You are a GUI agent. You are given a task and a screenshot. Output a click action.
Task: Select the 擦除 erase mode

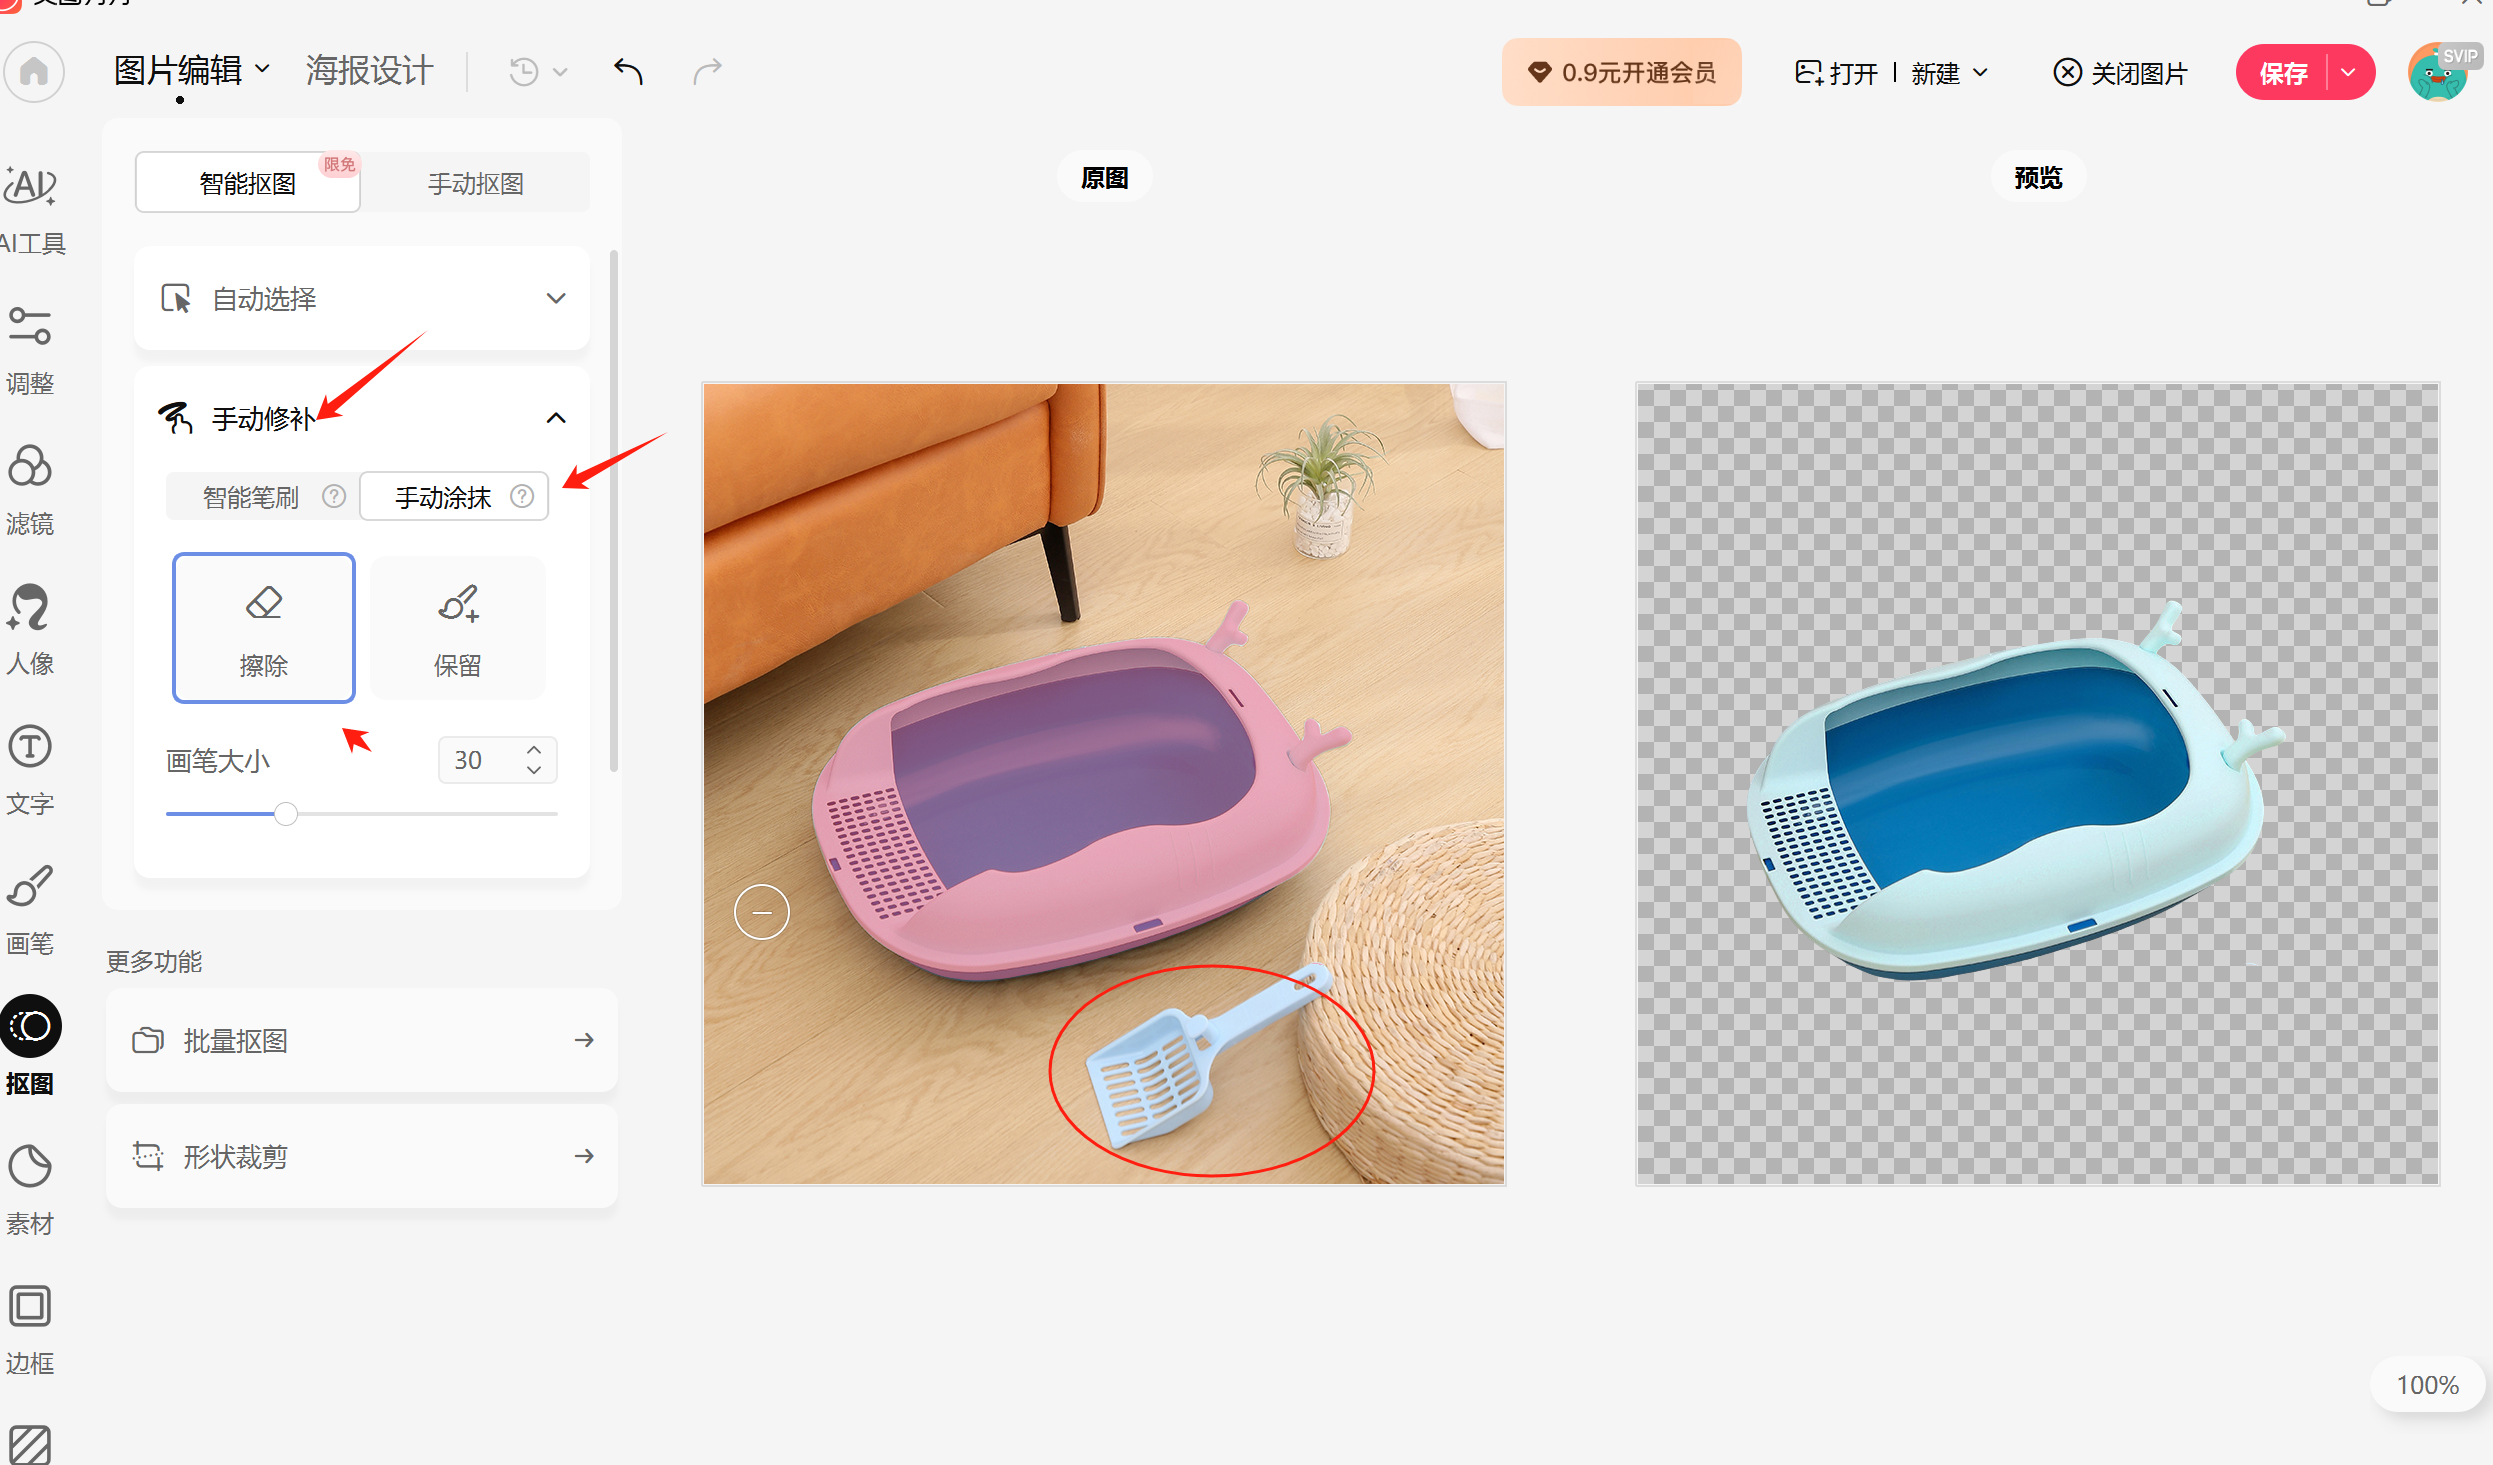(264, 628)
